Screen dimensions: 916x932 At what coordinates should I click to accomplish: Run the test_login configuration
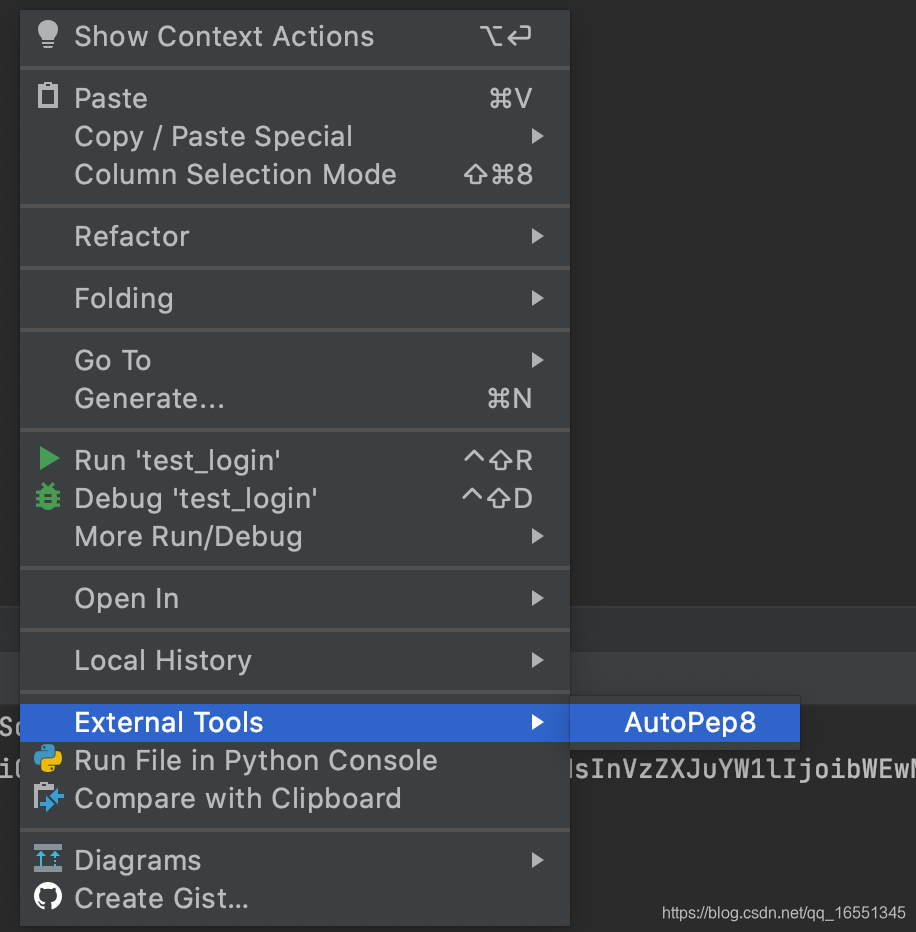[x=177, y=460]
